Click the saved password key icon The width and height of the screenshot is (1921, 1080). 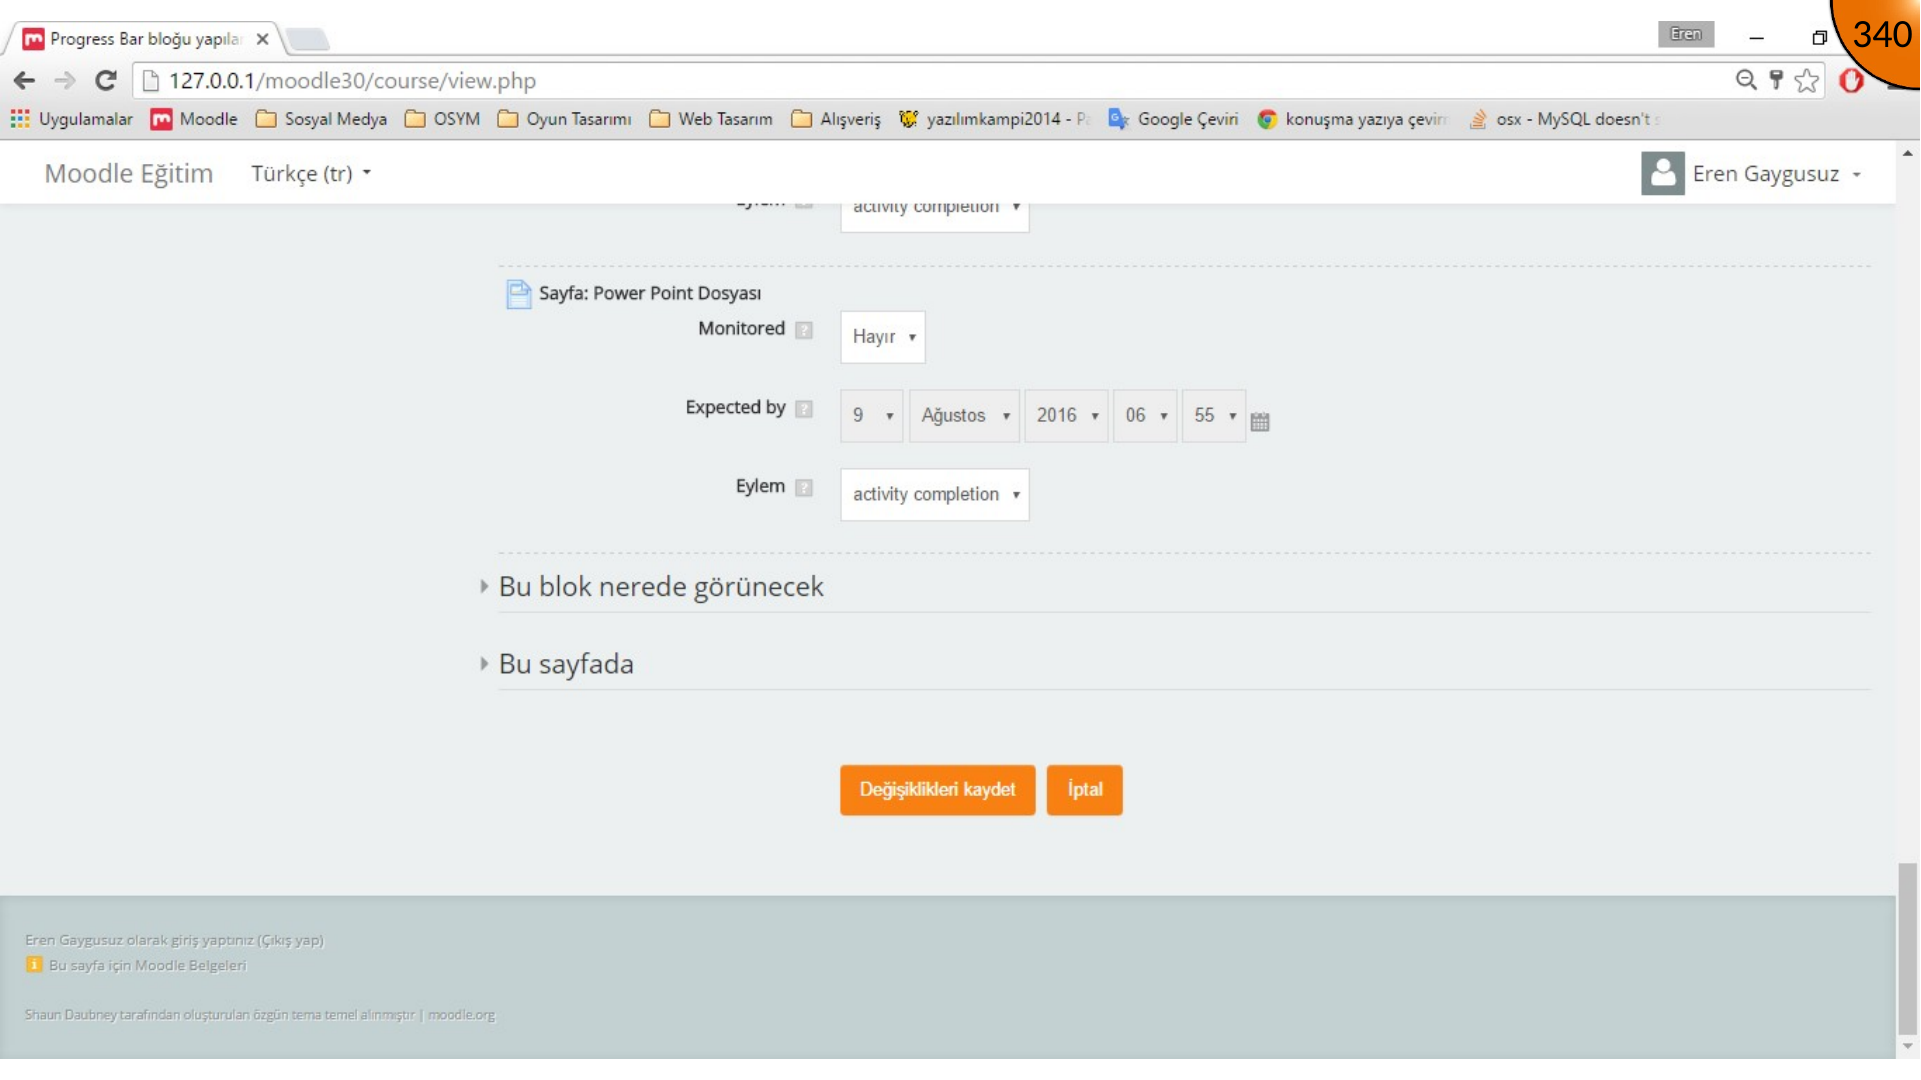click(x=1777, y=80)
